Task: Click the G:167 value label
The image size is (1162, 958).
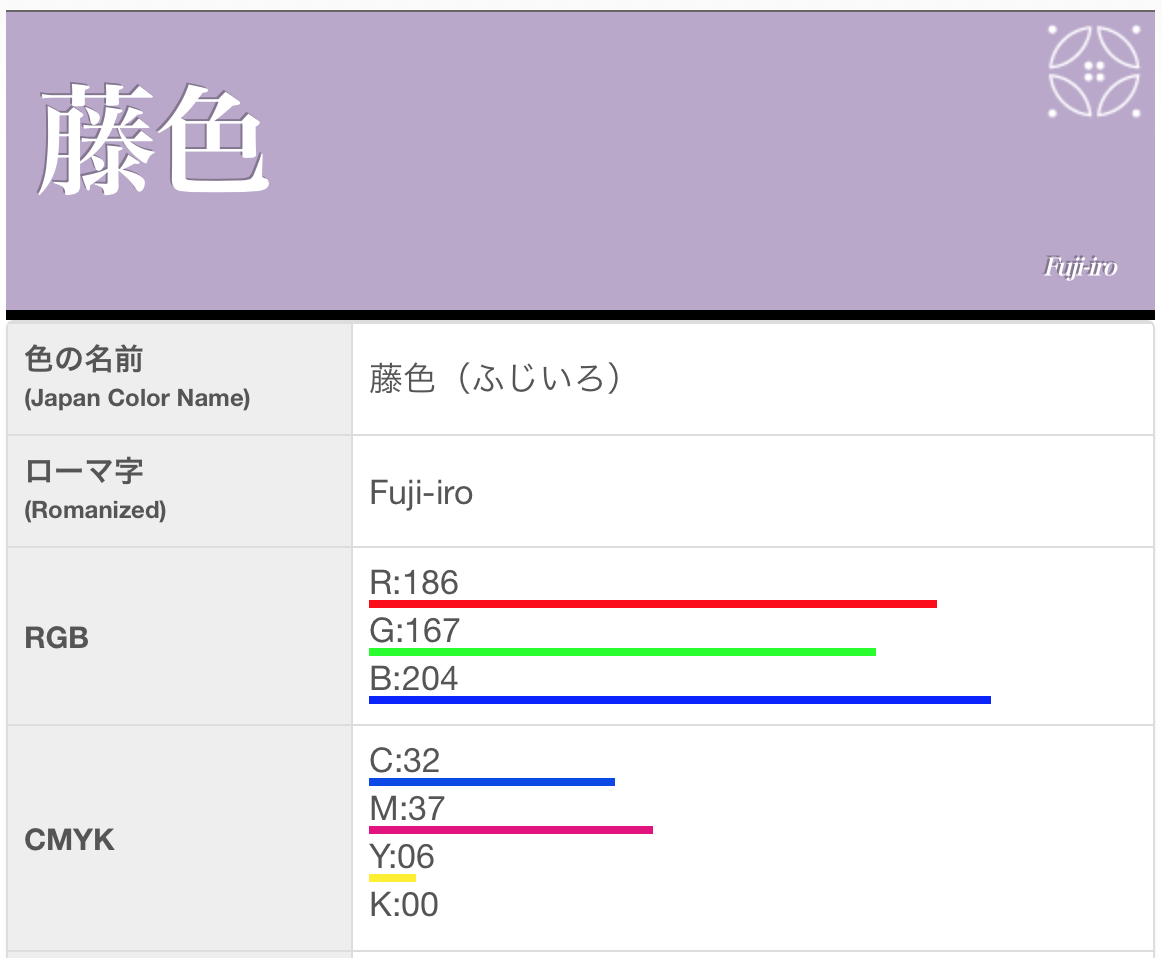Action: 414,631
